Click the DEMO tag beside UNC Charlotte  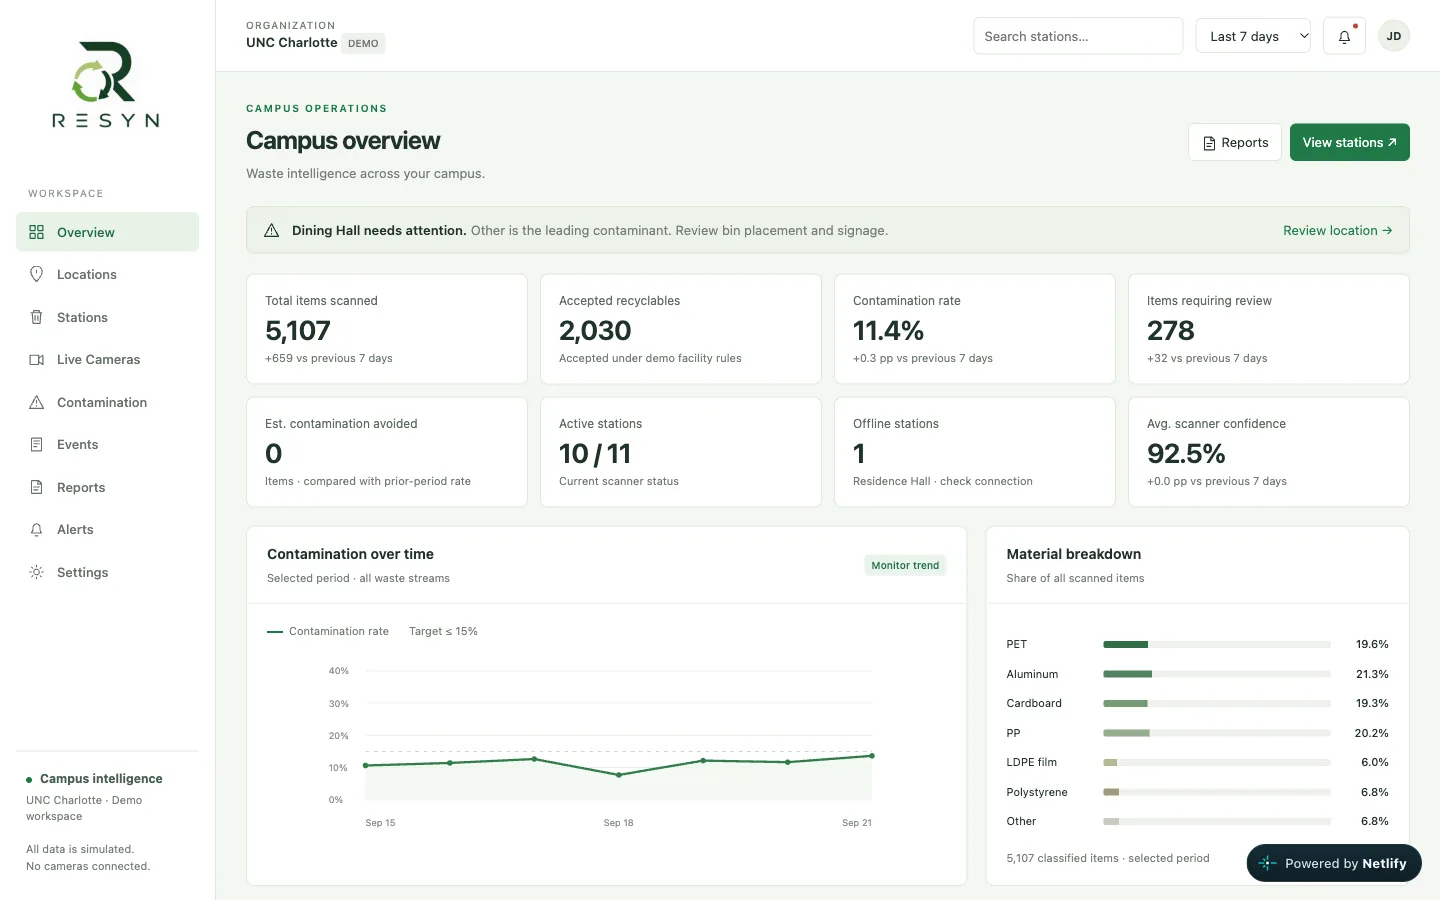point(363,44)
